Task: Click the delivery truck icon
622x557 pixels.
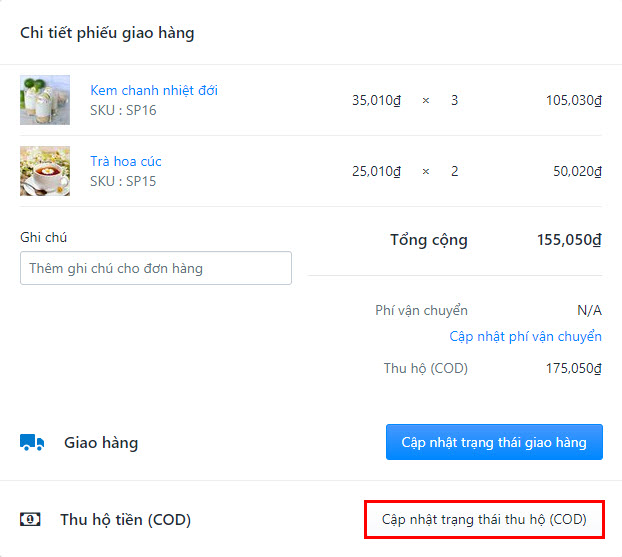Action: pyautogui.click(x=32, y=442)
